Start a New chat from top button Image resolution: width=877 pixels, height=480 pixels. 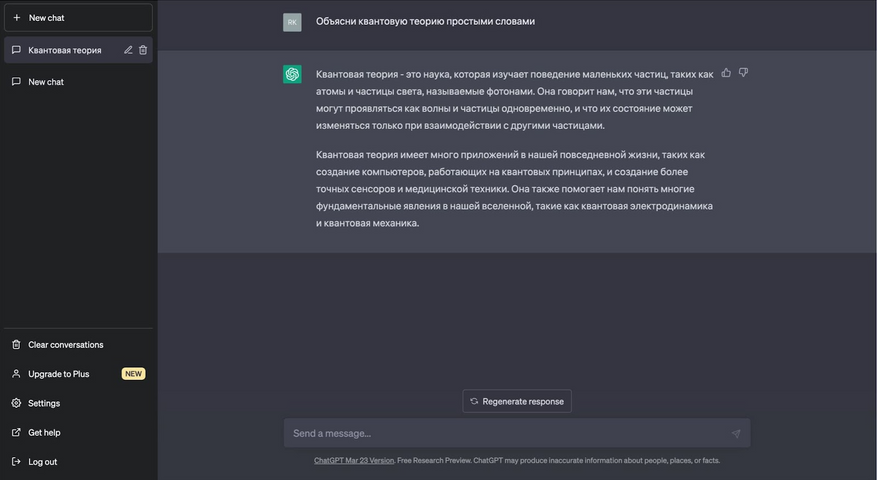(x=78, y=17)
